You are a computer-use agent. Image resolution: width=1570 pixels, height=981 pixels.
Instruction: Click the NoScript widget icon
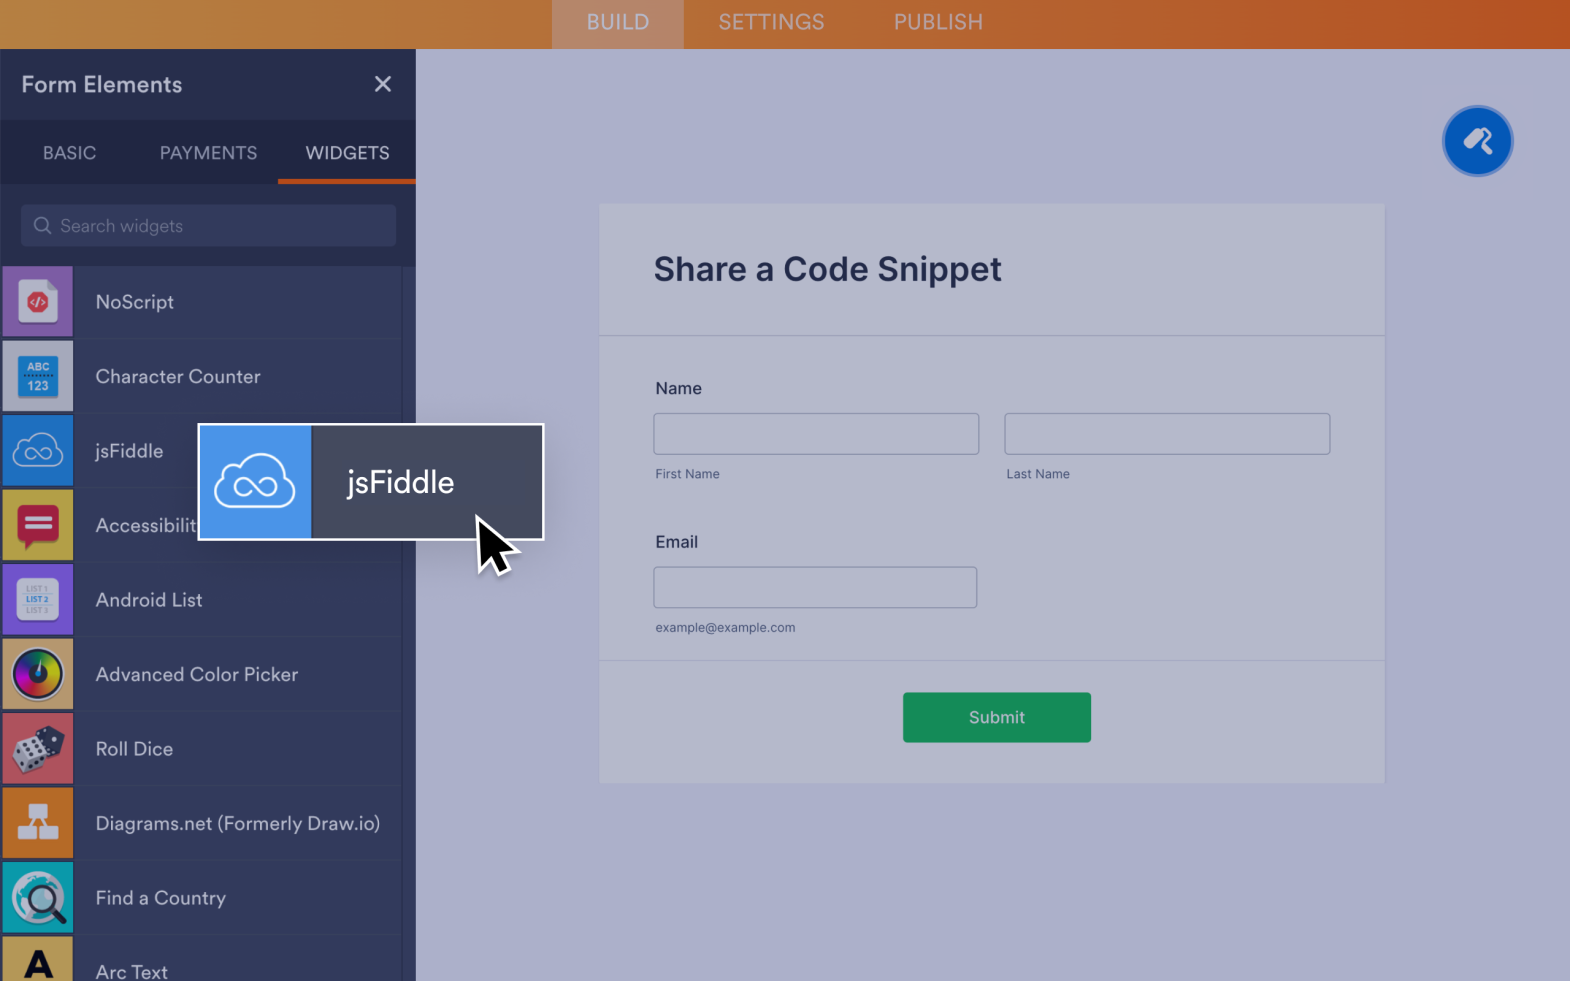pyautogui.click(x=38, y=301)
